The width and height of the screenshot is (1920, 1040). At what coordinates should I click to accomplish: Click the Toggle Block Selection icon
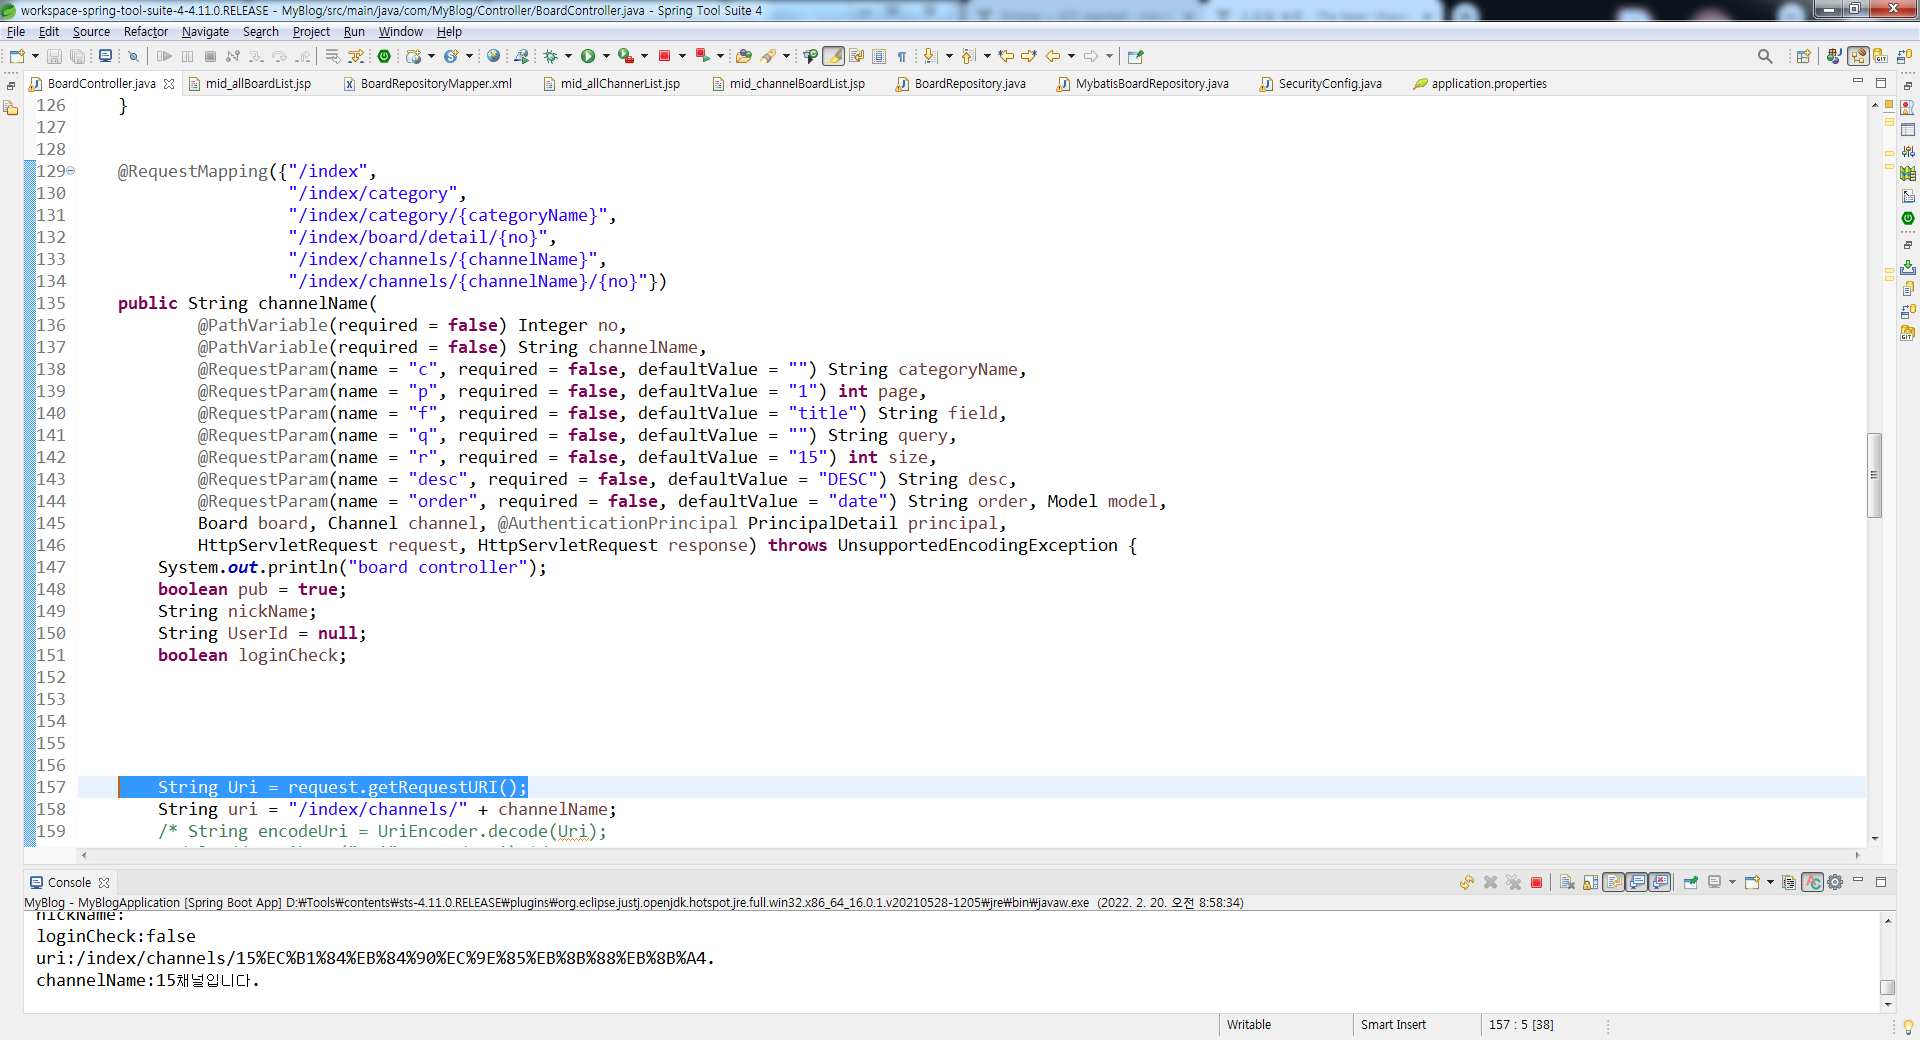(879, 56)
